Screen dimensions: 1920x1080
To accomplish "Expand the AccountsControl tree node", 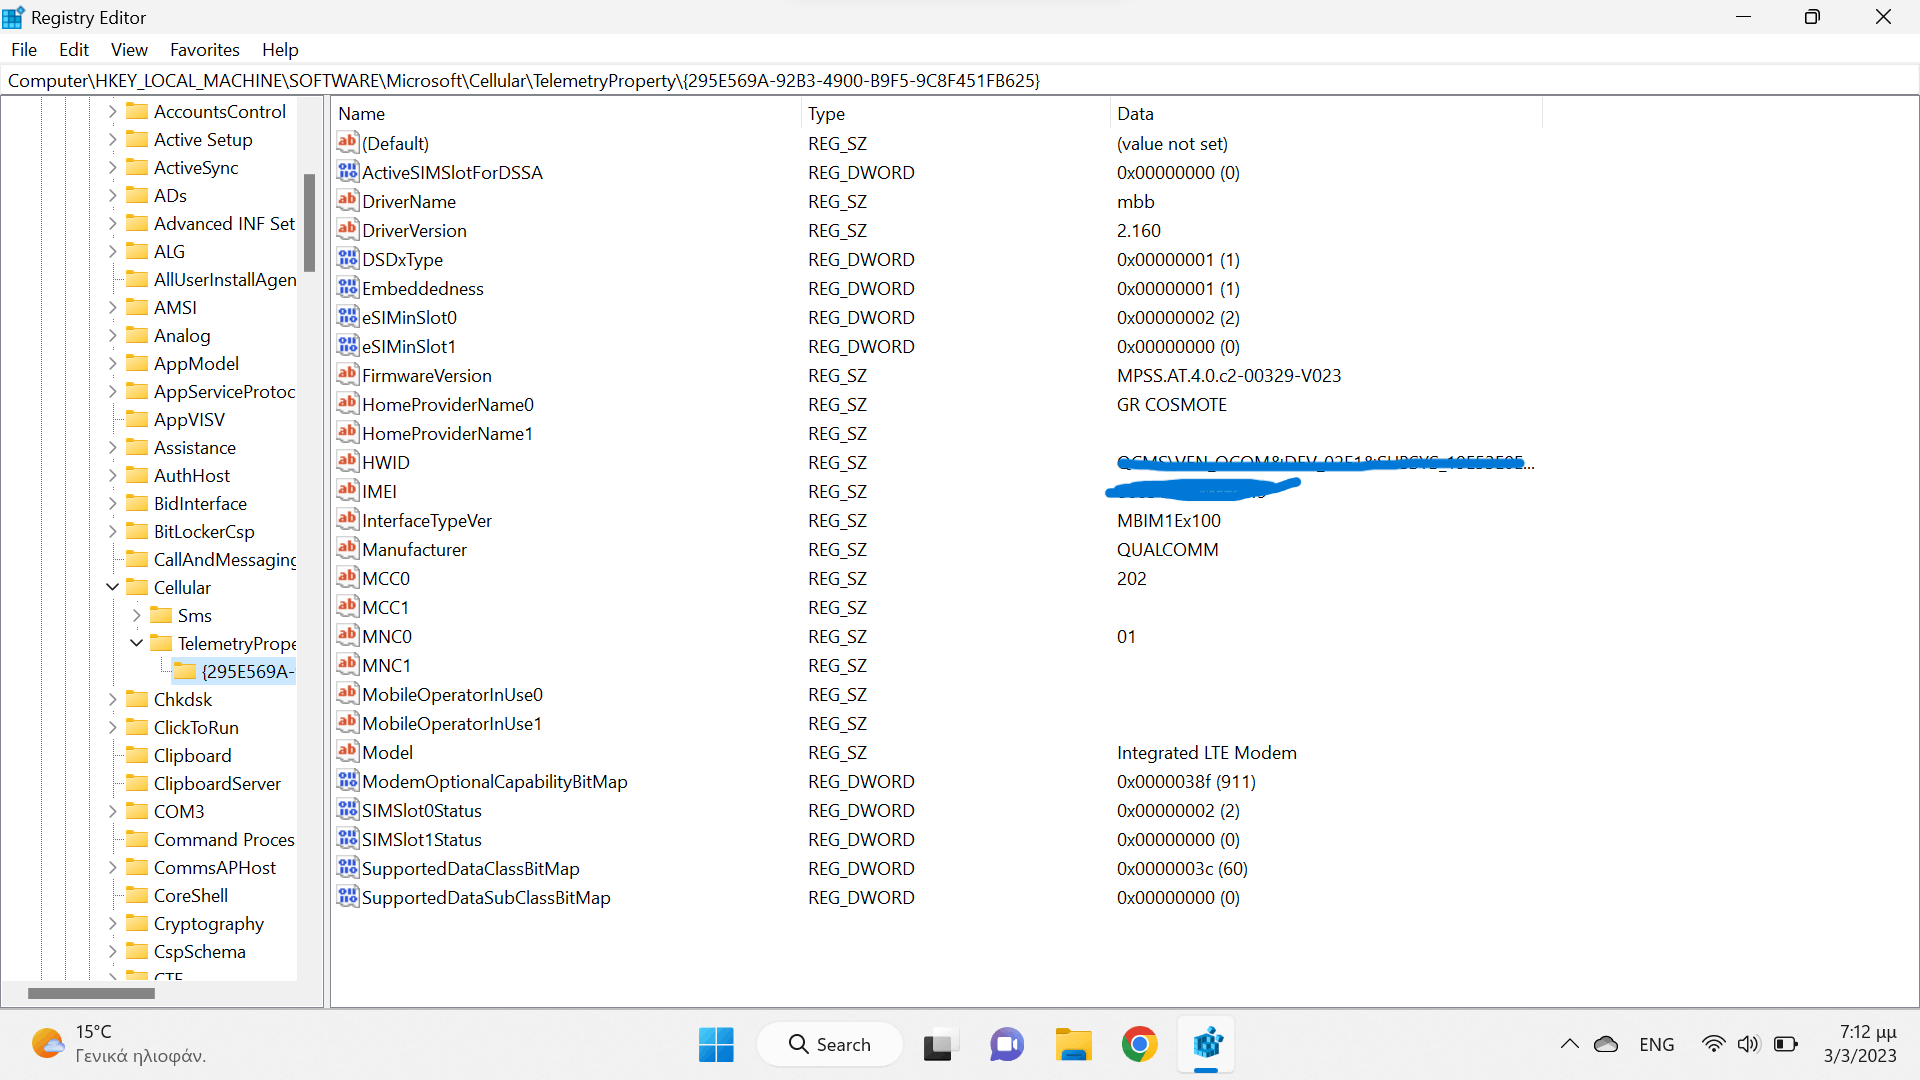I will click(112, 111).
